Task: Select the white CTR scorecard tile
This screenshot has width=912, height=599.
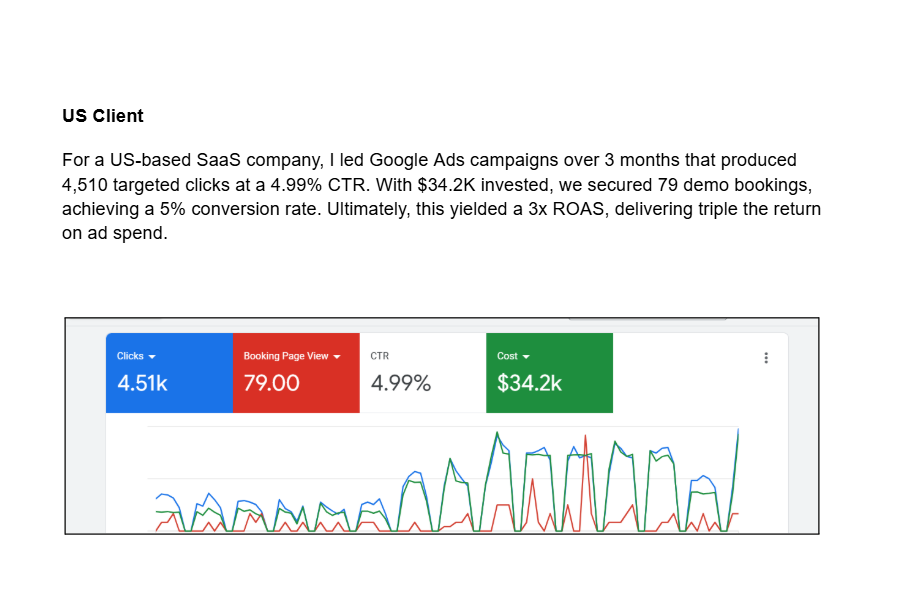Action: [x=423, y=373]
